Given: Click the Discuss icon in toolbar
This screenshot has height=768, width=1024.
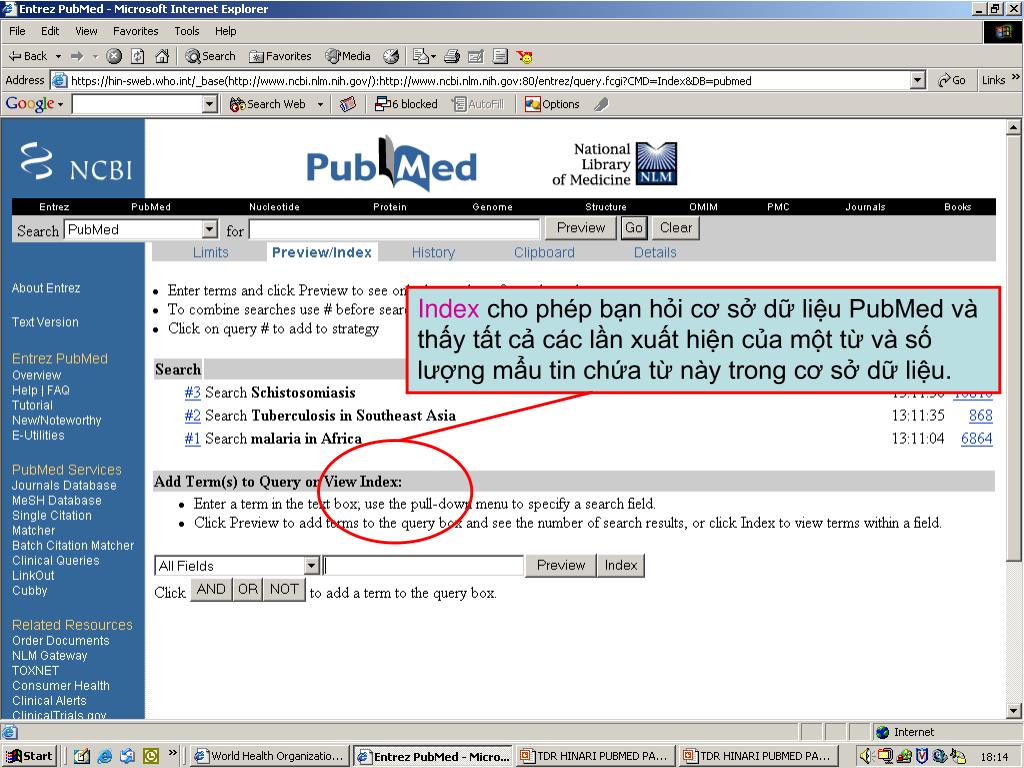Looking at the screenshot, I should (500, 56).
